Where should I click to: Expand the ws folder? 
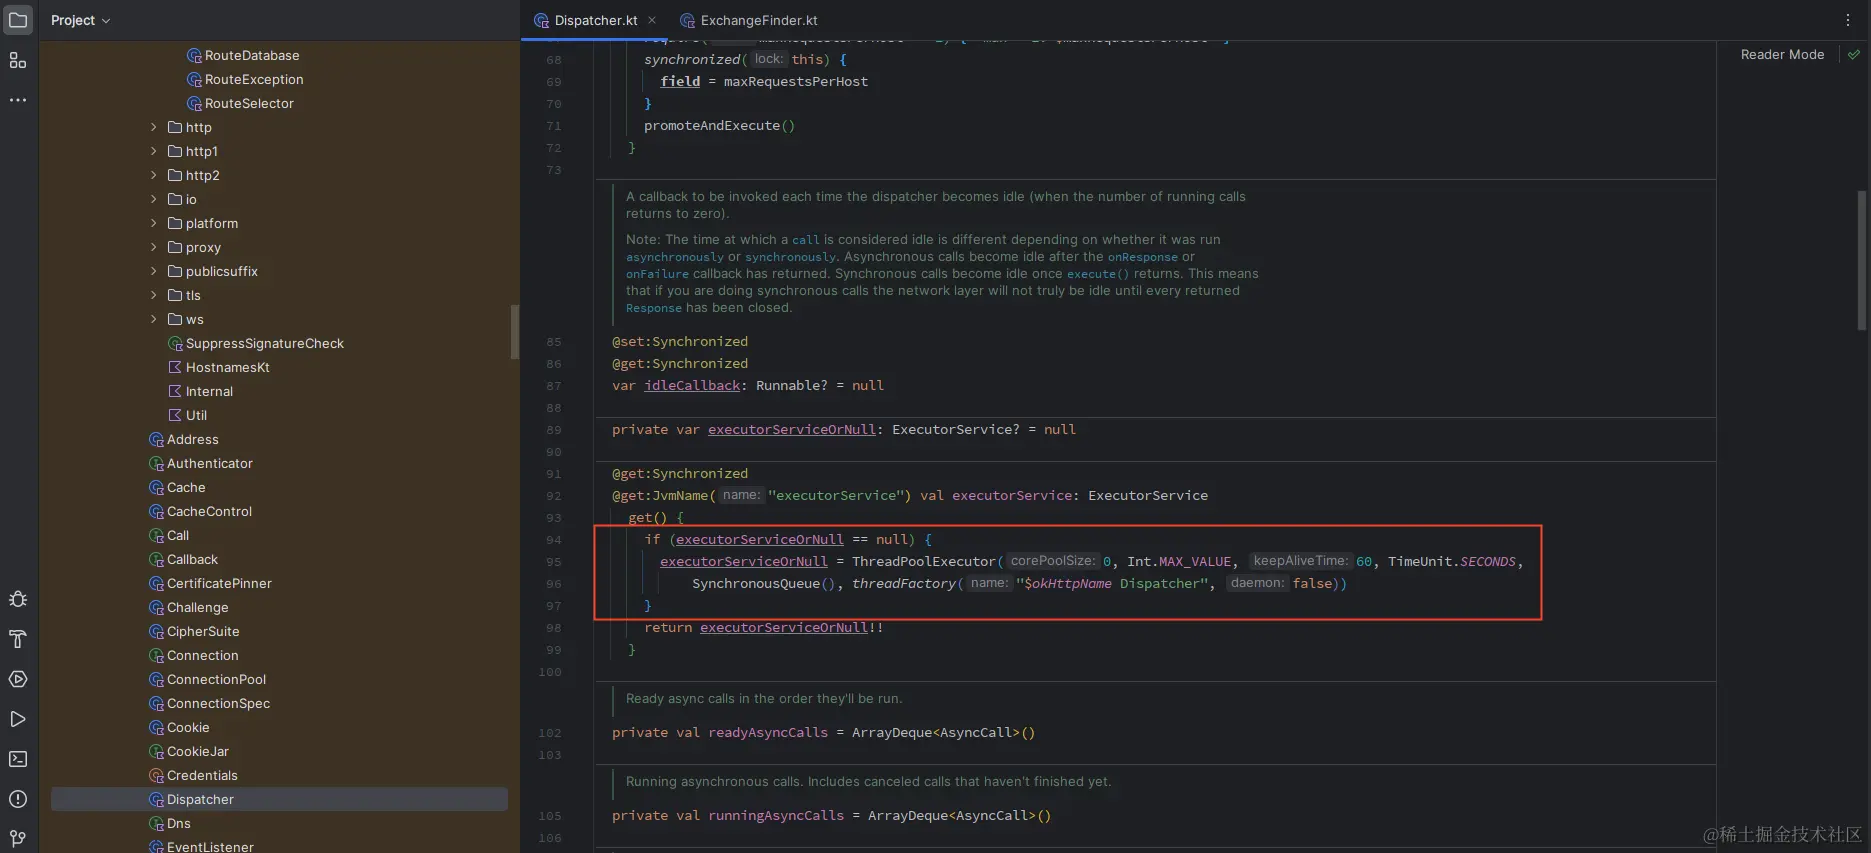click(x=153, y=319)
